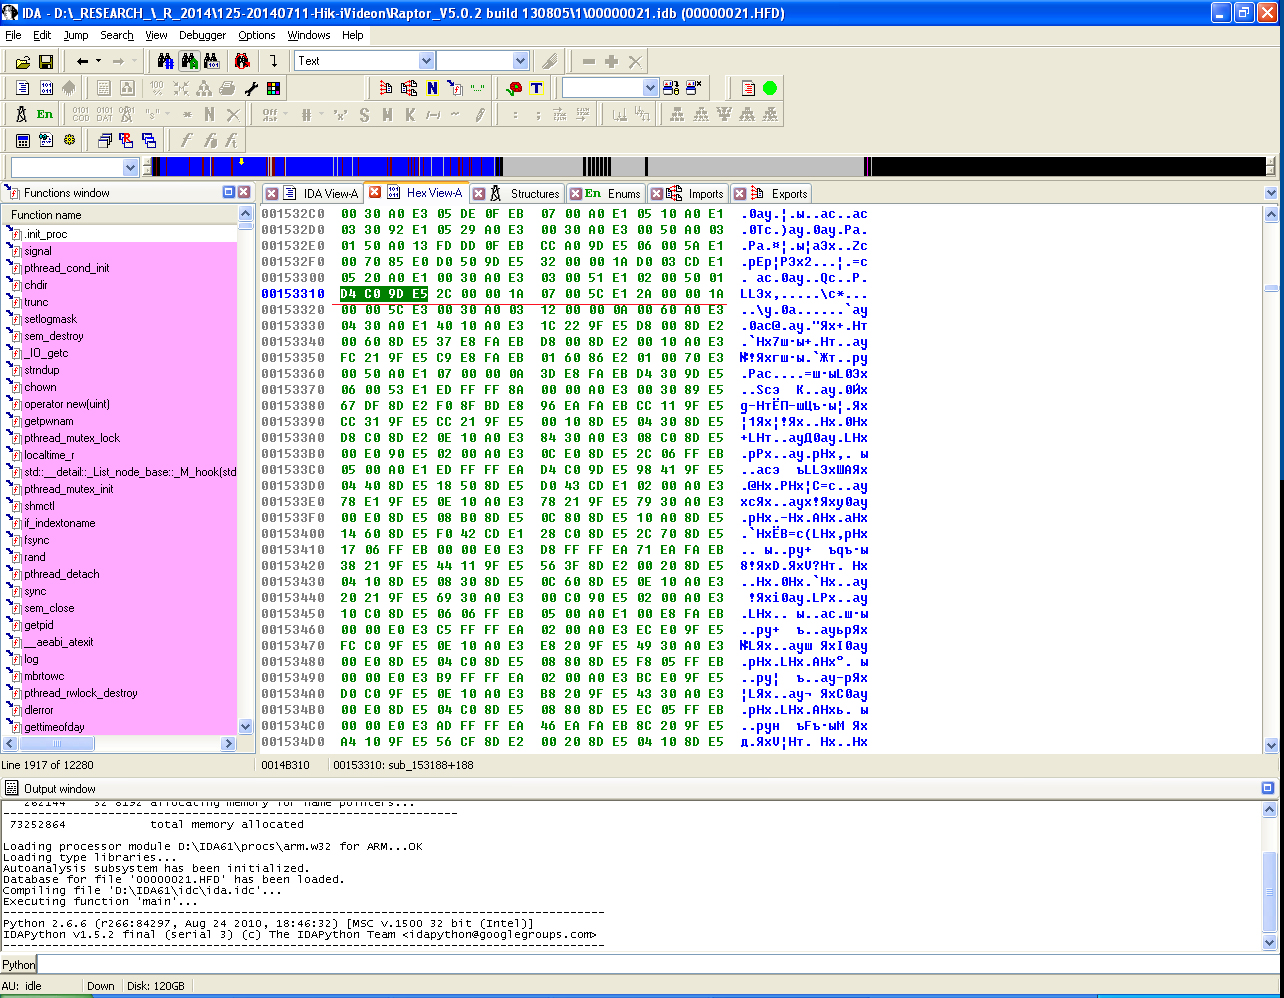Switch to the IDA View-A tab
Viewport: 1284px width, 998px height.
click(330, 193)
